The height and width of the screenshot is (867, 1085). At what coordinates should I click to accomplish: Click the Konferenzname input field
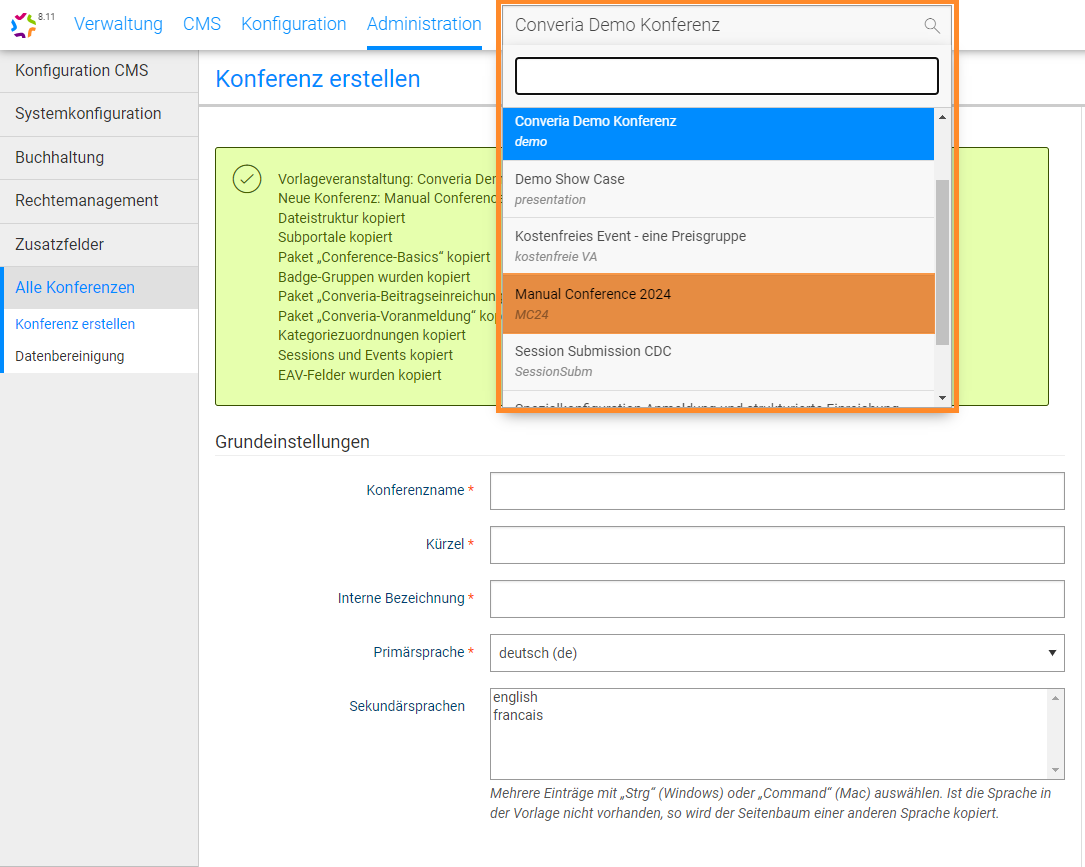click(776, 491)
